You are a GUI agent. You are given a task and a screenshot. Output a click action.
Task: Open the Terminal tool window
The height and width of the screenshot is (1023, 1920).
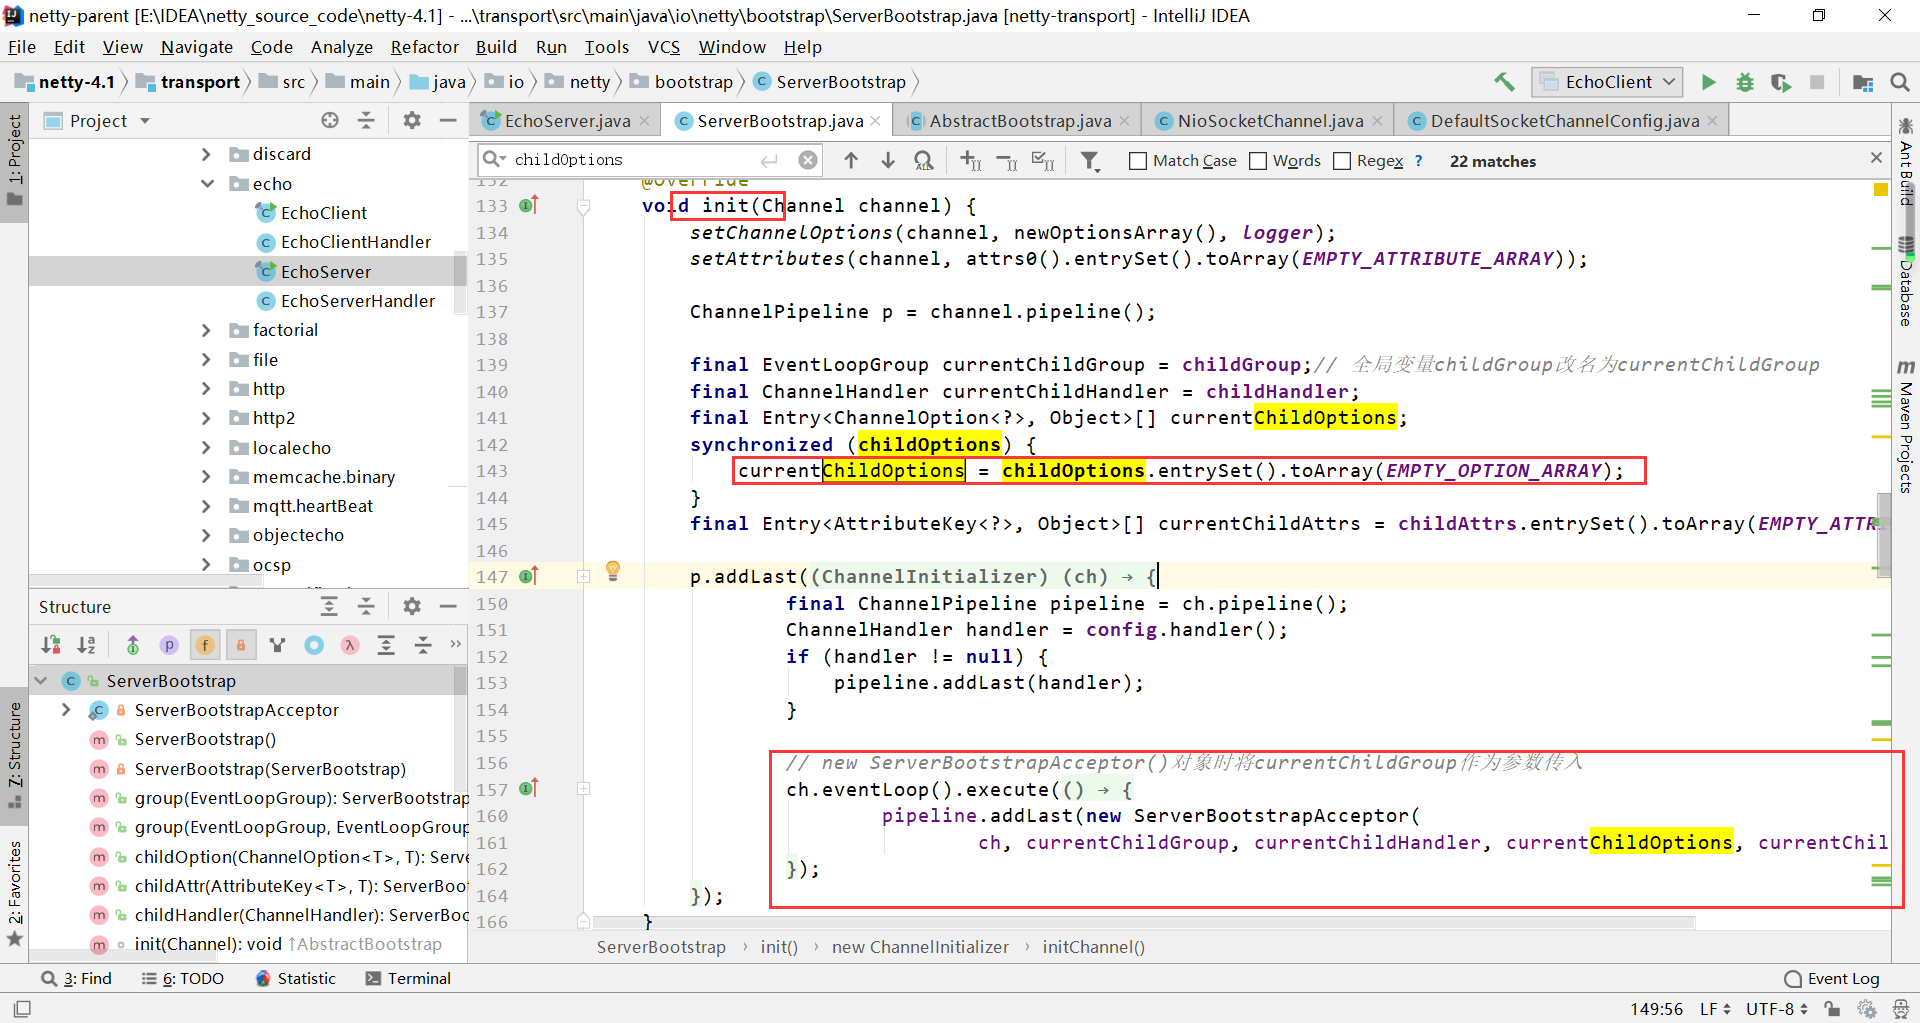tap(408, 979)
